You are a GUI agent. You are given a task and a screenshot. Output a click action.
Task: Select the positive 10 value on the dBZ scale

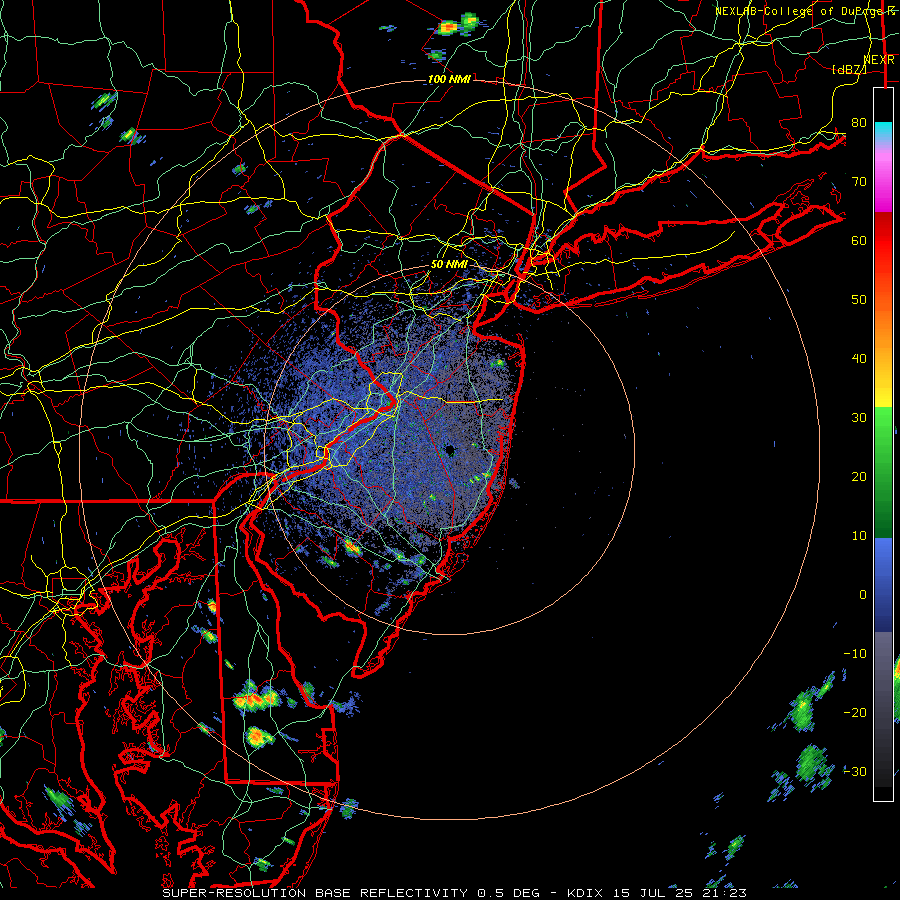859,536
